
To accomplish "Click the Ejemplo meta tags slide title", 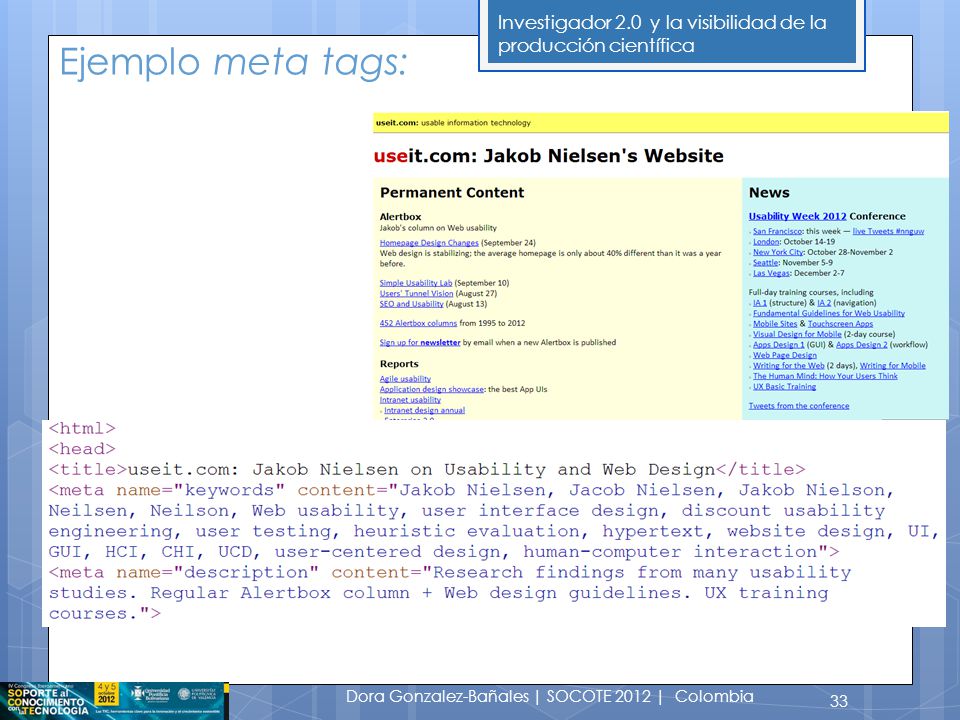I will (x=234, y=62).
